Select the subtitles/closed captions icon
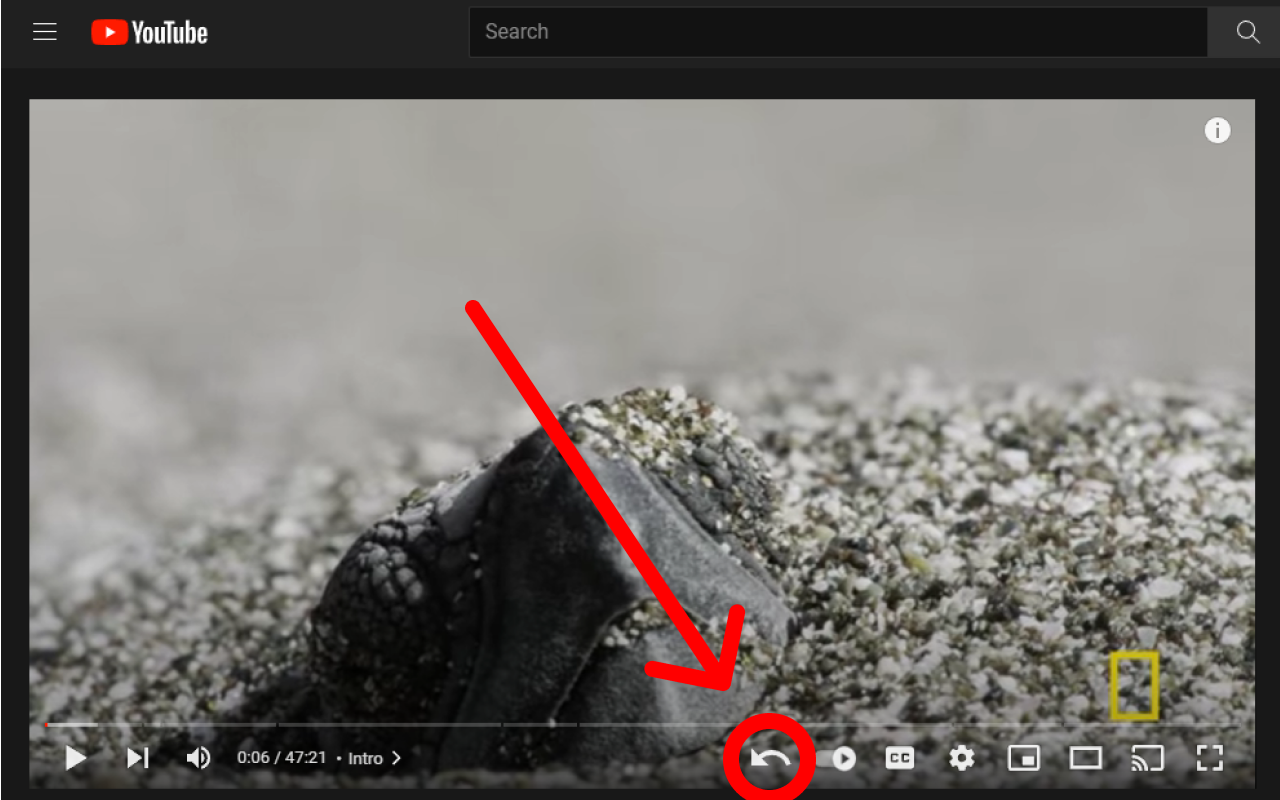The height and width of the screenshot is (800, 1280). [899, 758]
